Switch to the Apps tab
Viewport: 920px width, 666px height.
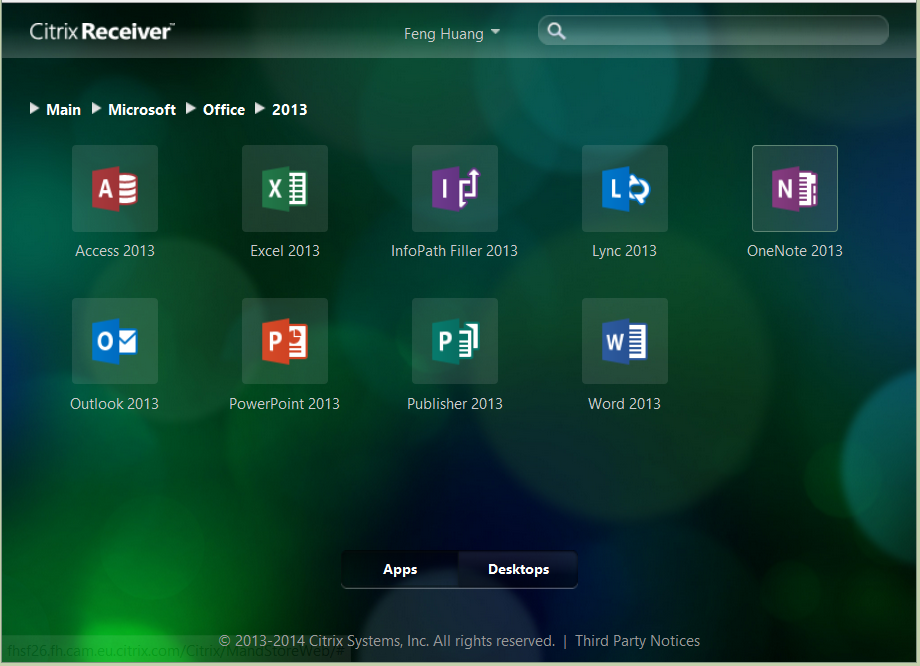400,569
